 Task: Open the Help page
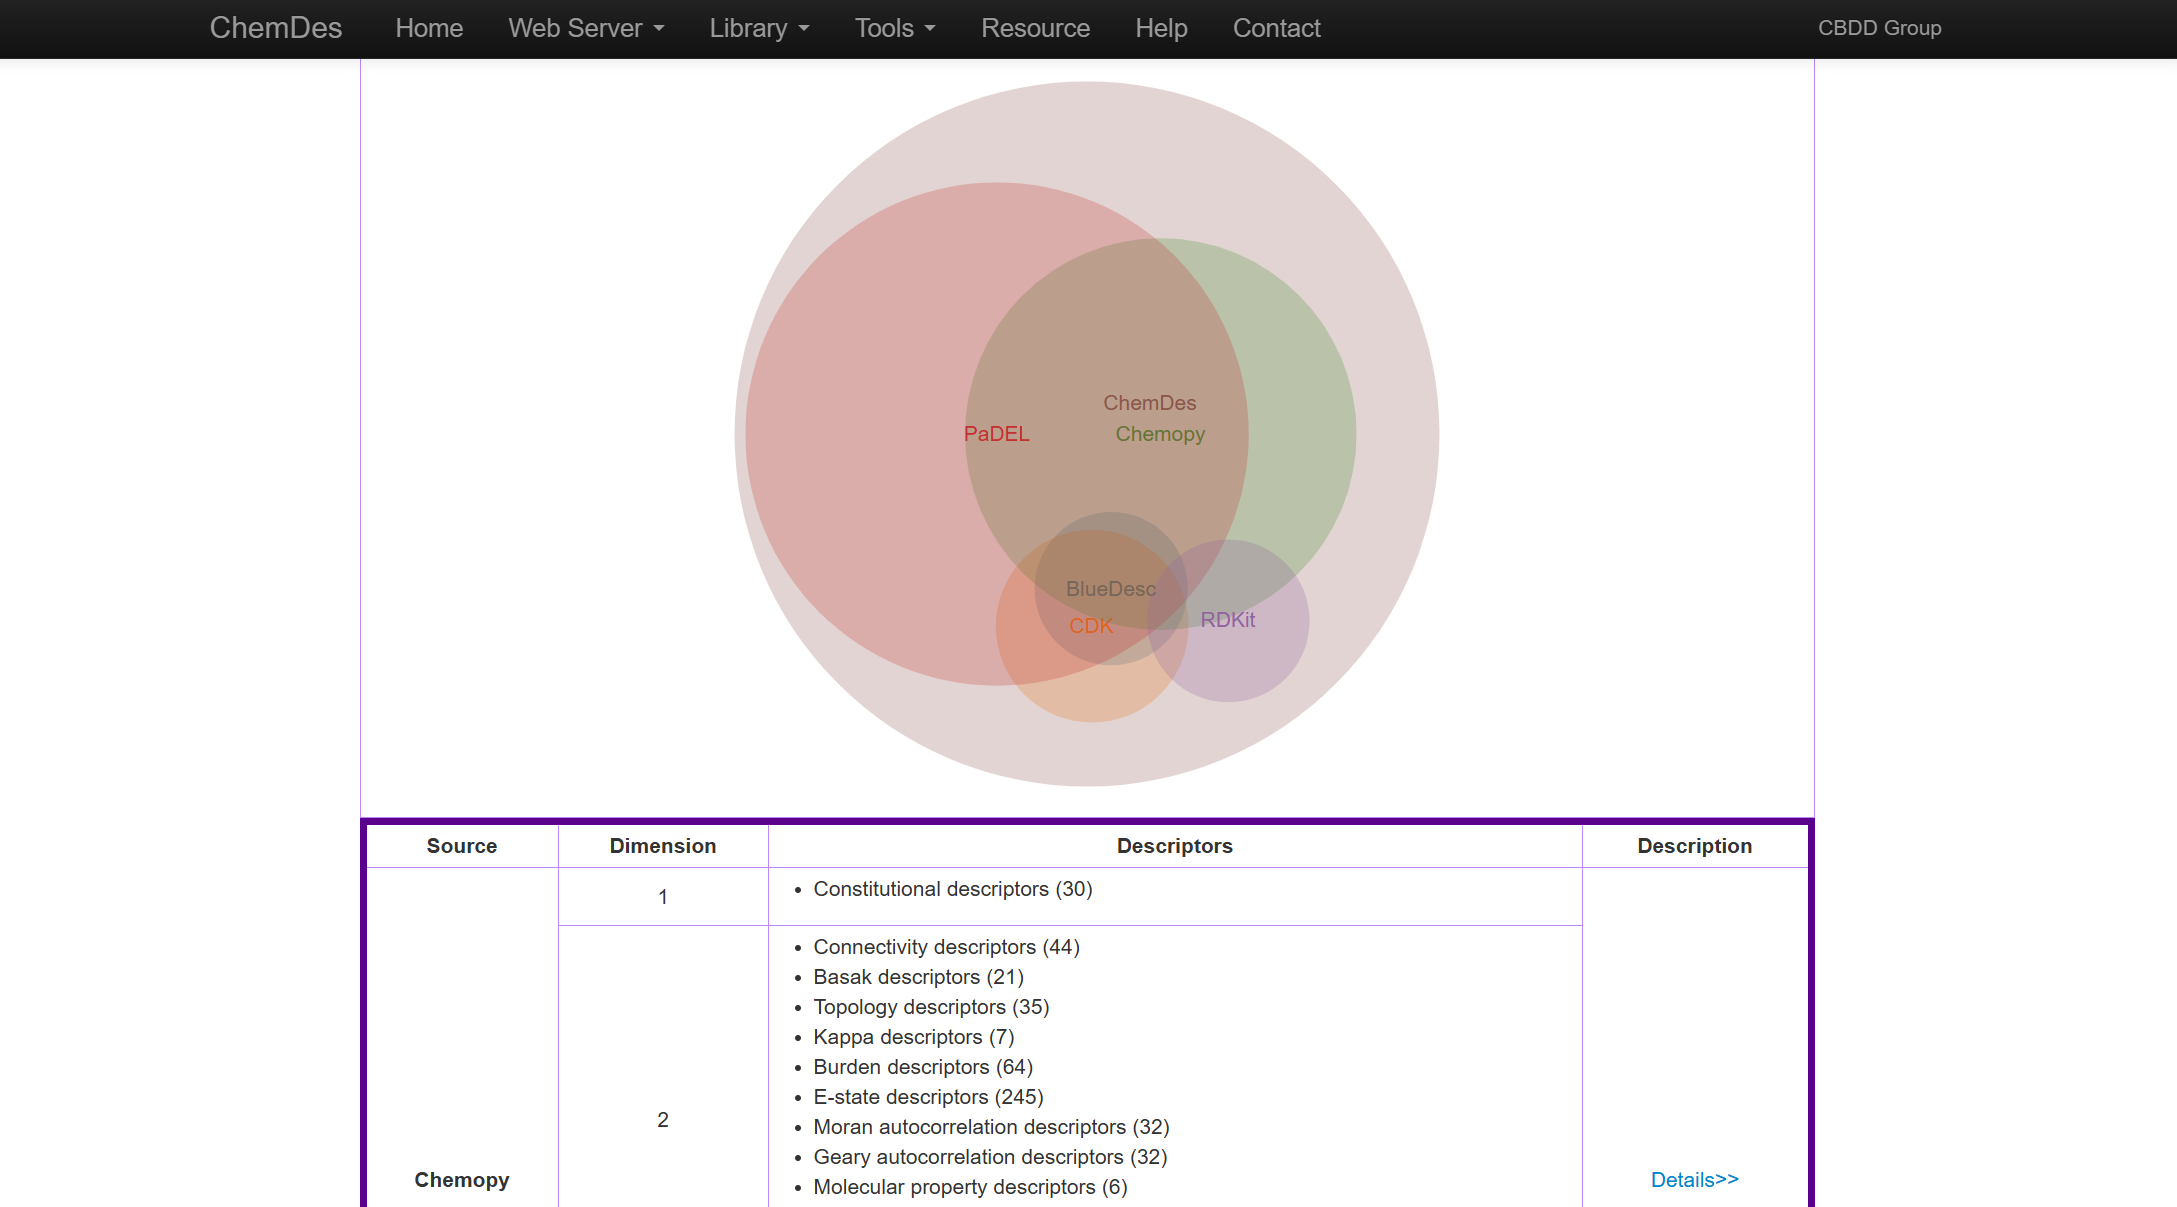point(1161,28)
